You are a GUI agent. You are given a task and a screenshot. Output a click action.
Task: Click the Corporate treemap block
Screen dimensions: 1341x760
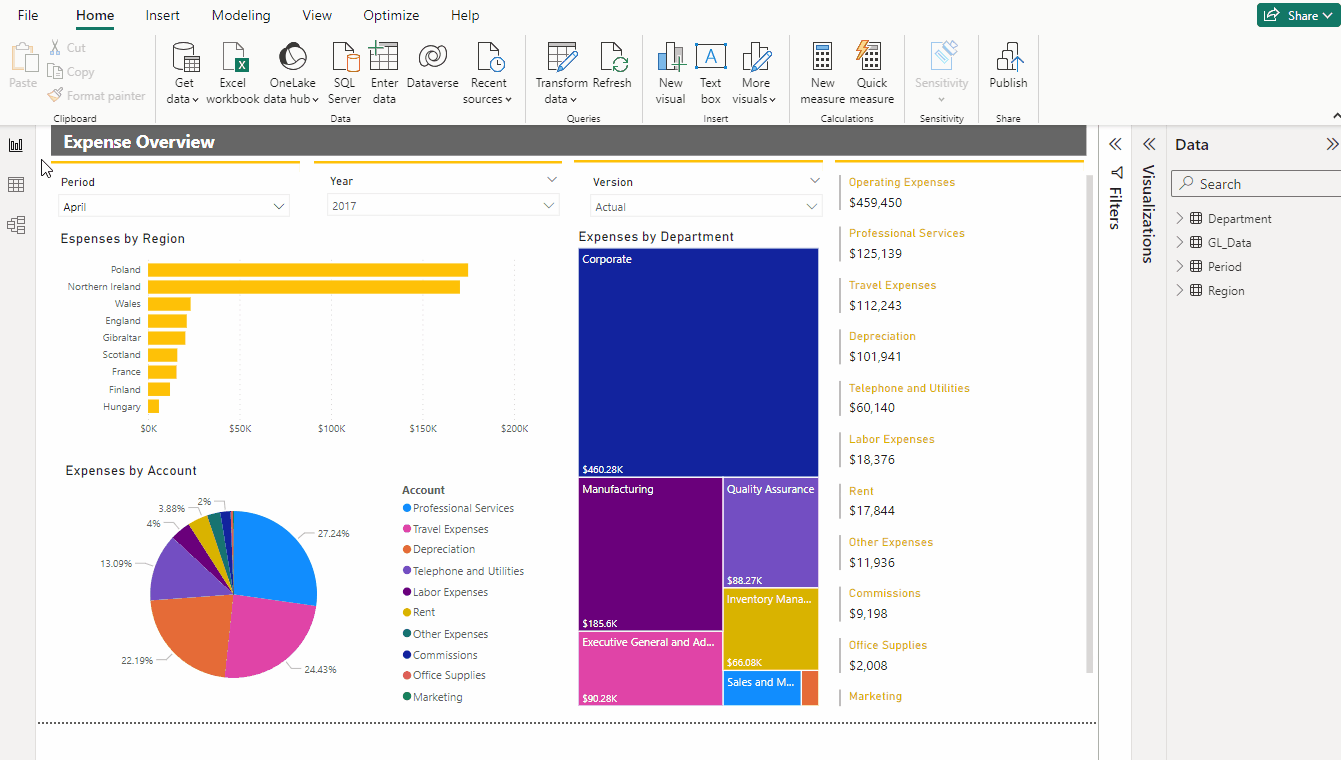pyautogui.click(x=698, y=362)
